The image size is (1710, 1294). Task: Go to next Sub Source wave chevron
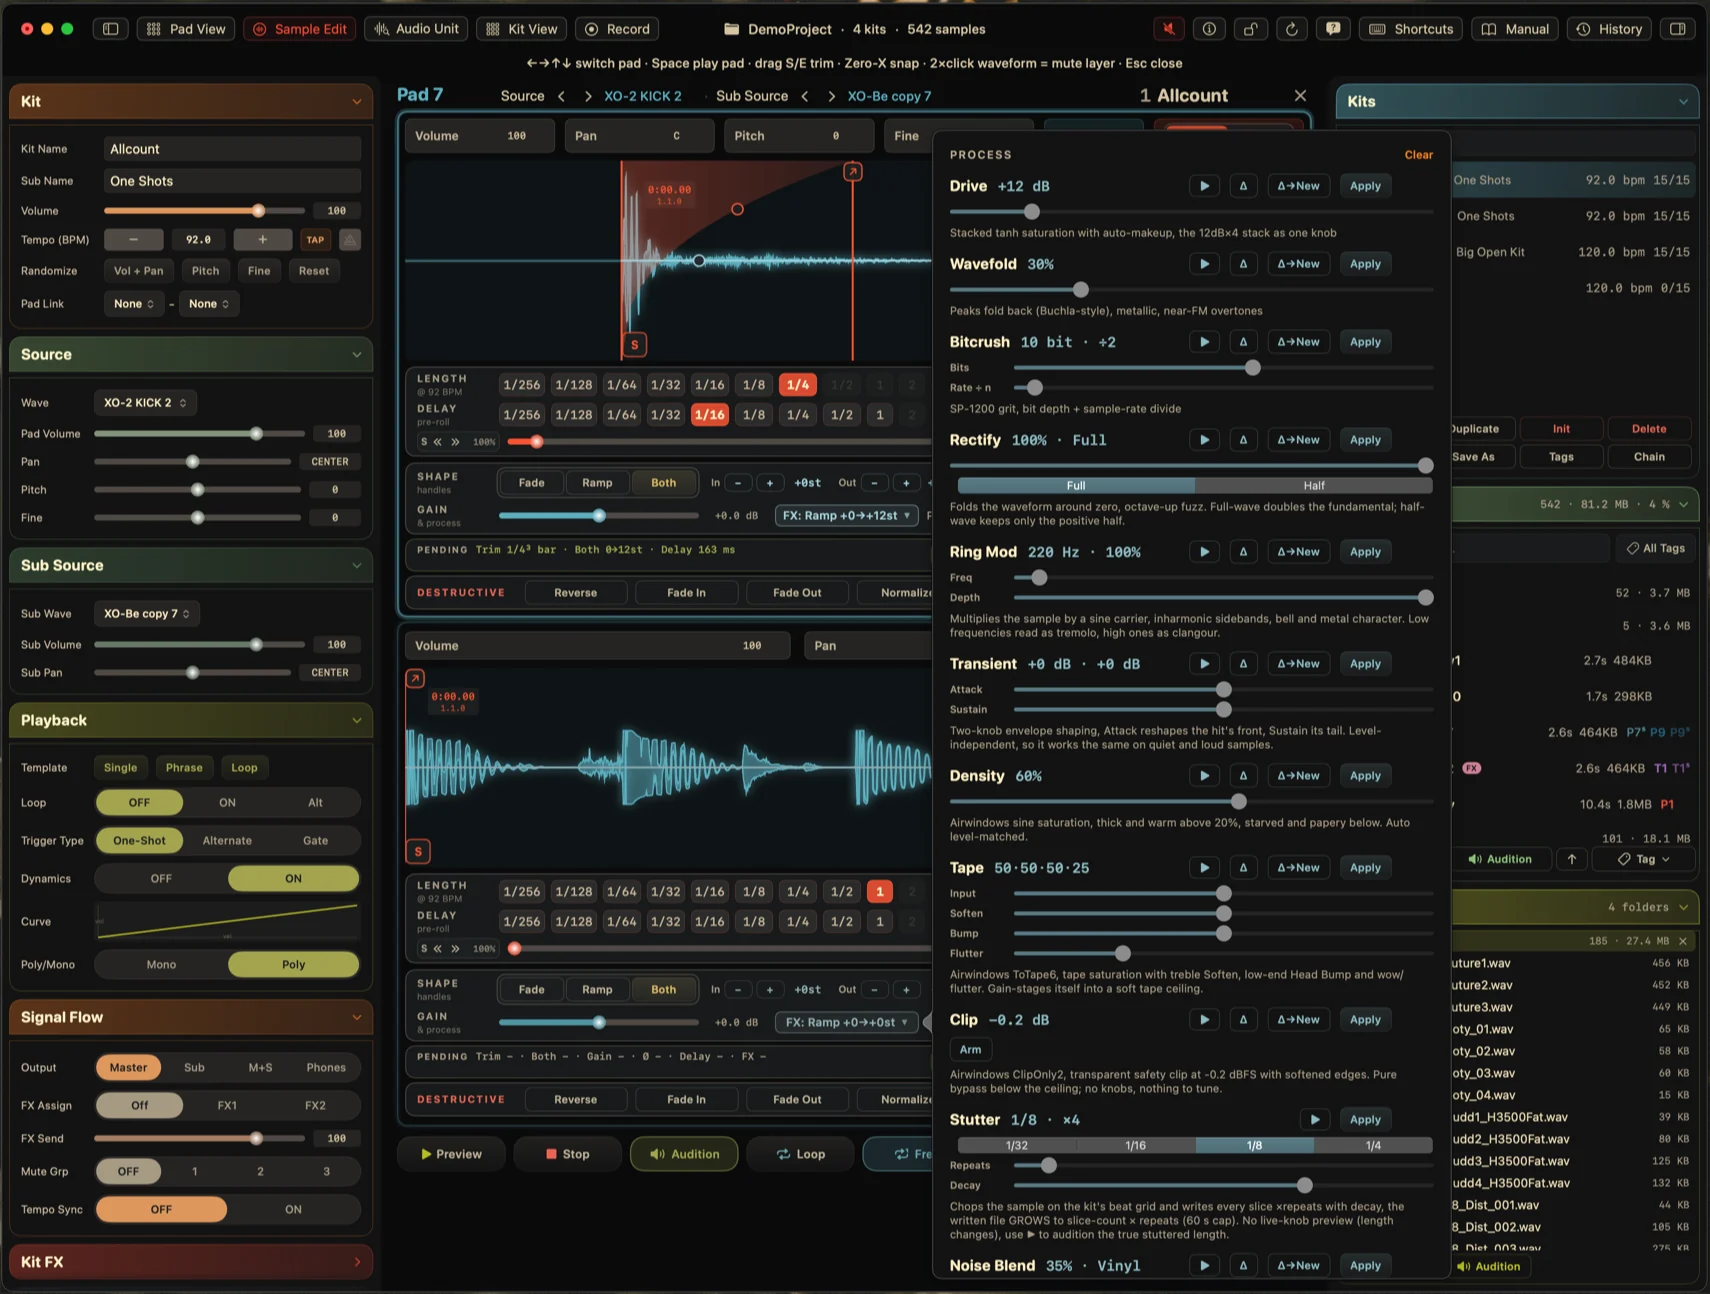point(831,96)
